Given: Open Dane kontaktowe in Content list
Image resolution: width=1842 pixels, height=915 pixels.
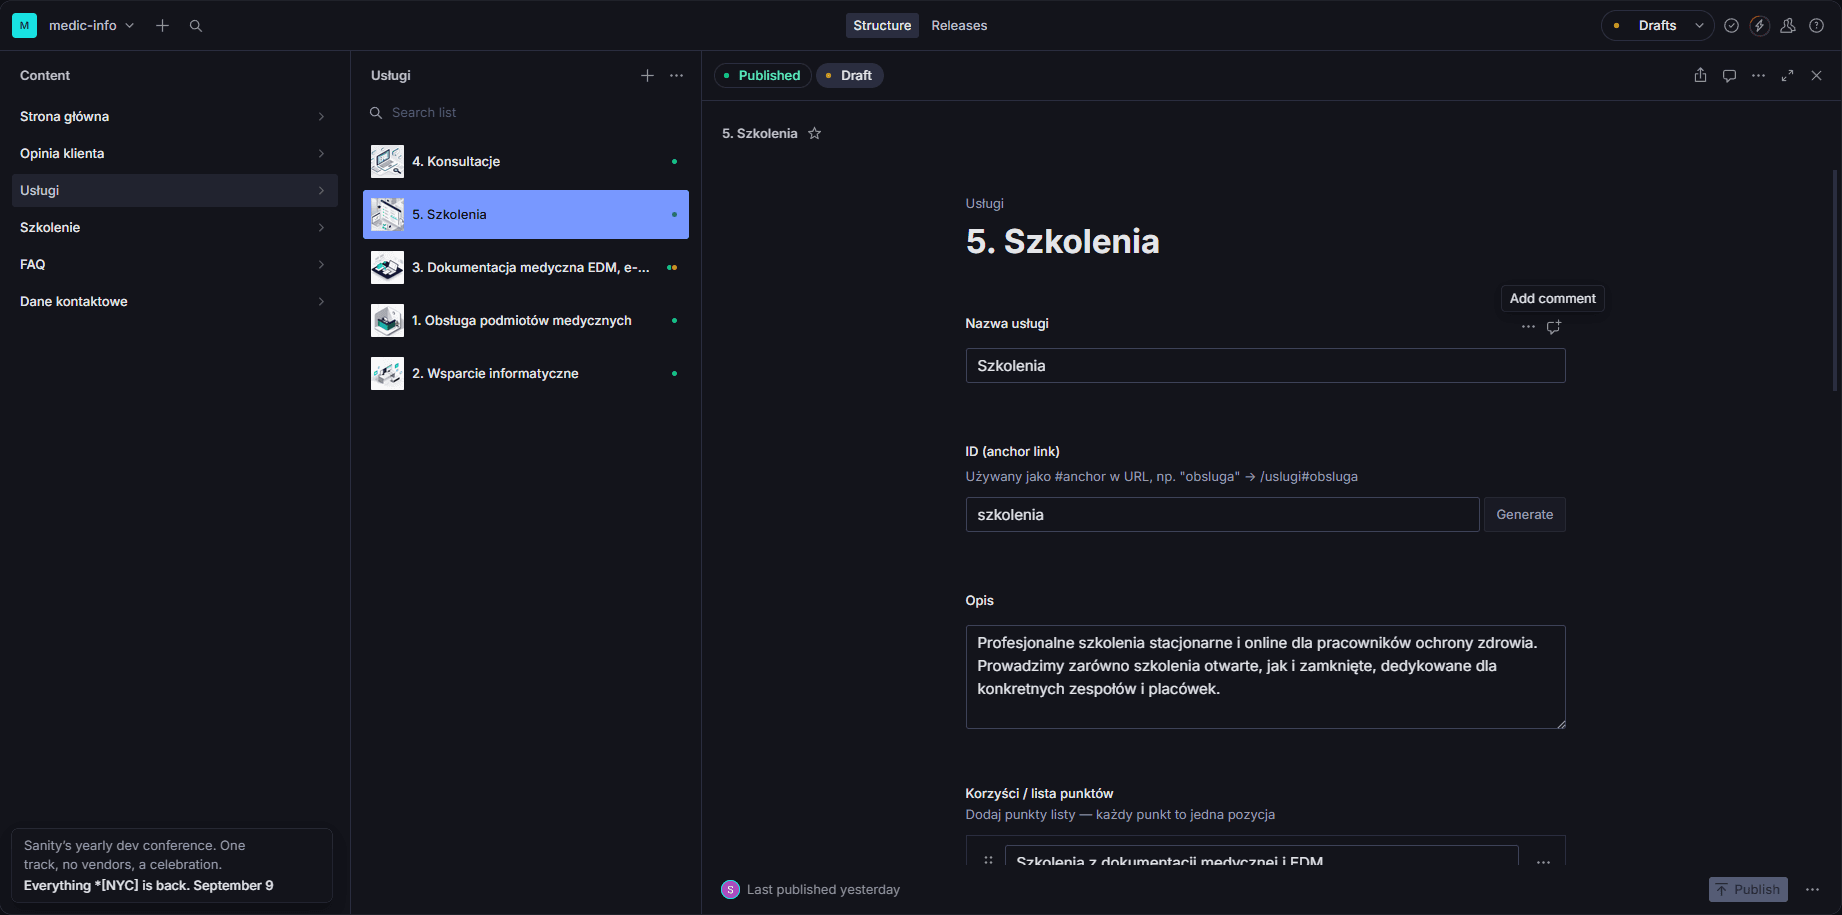Looking at the screenshot, I should click(175, 301).
